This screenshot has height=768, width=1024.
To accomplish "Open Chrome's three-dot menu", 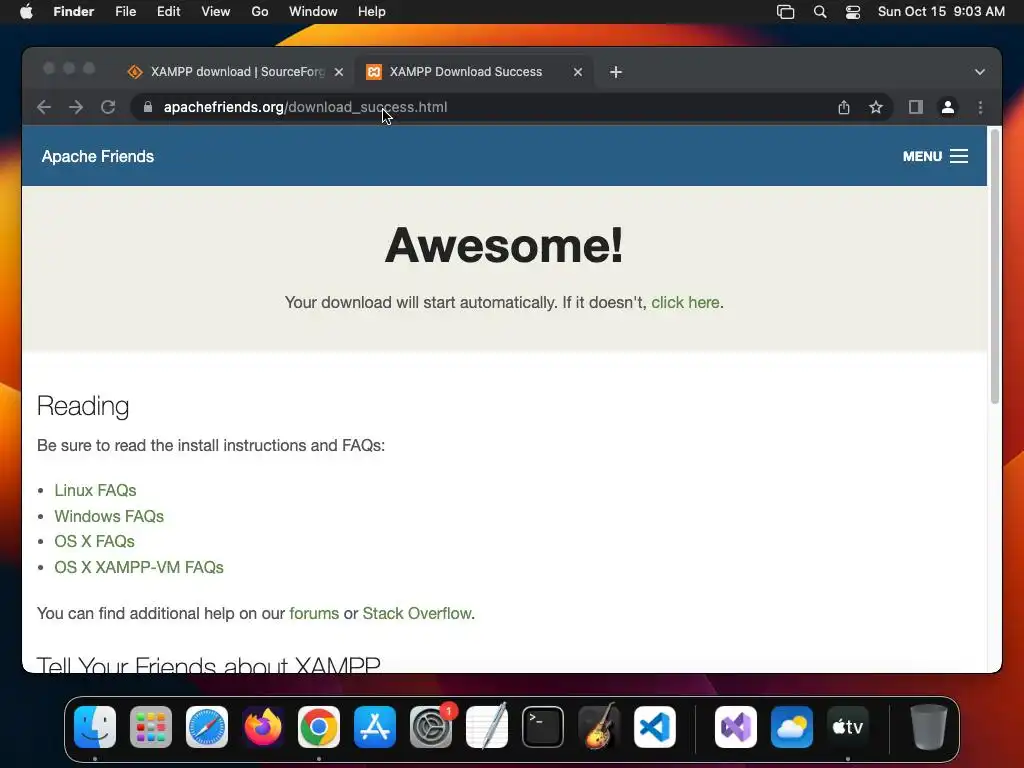I will click(980, 107).
